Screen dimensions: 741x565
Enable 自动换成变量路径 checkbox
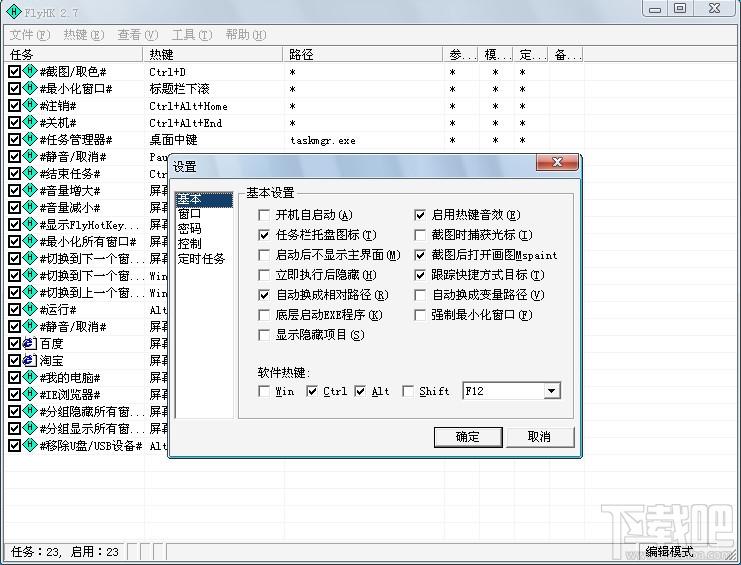[x=420, y=295]
